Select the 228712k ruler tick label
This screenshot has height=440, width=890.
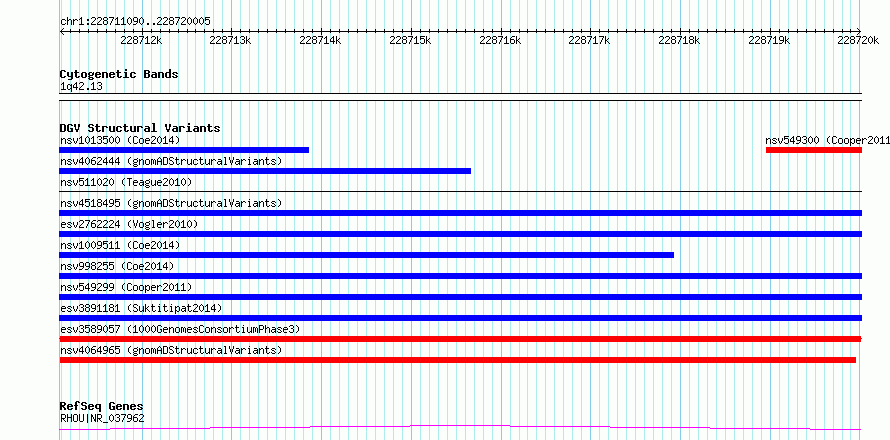tap(141, 40)
